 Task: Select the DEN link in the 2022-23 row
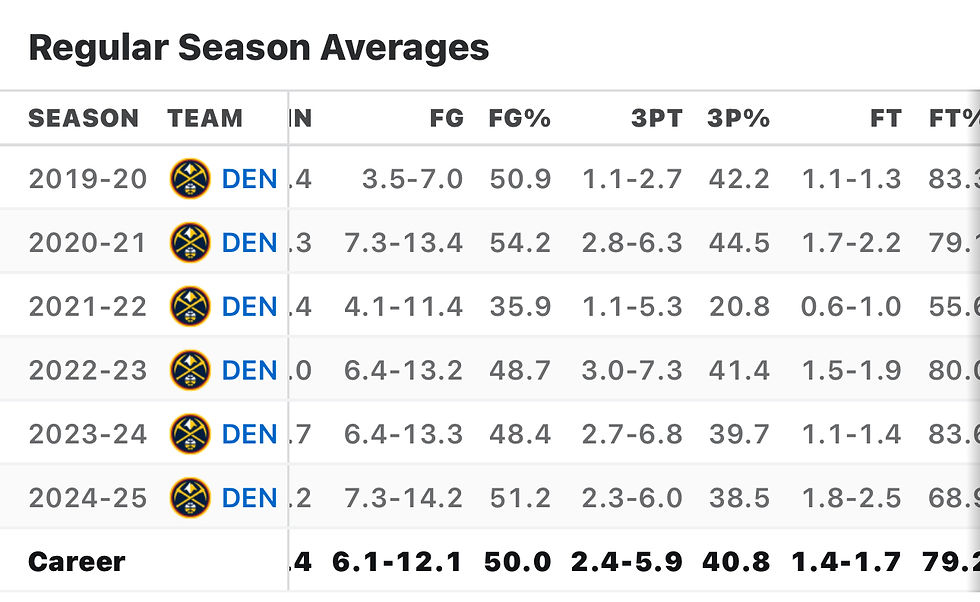tap(249, 371)
